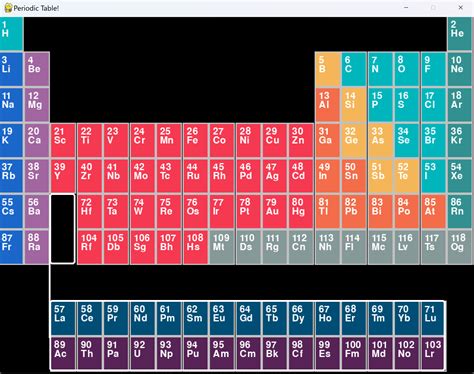Click the Aluminium (13 Al) element
The width and height of the screenshot is (474, 374).
click(328, 104)
